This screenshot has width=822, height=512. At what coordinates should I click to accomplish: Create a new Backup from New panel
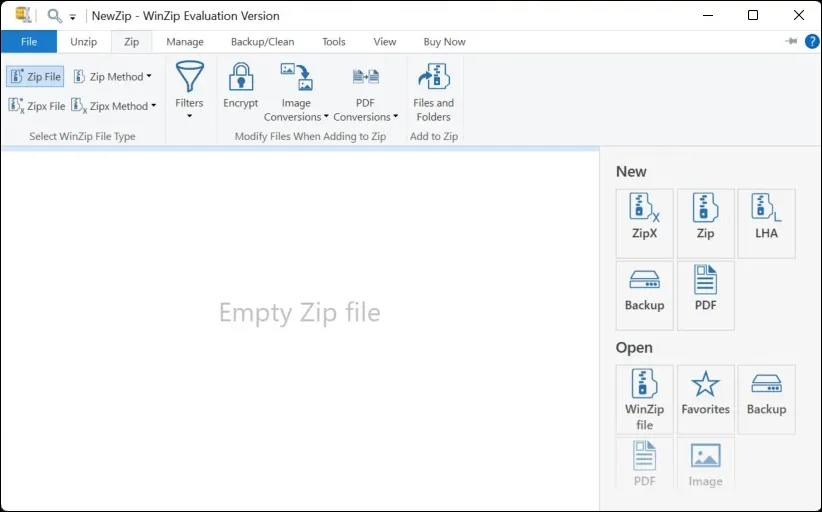point(644,296)
